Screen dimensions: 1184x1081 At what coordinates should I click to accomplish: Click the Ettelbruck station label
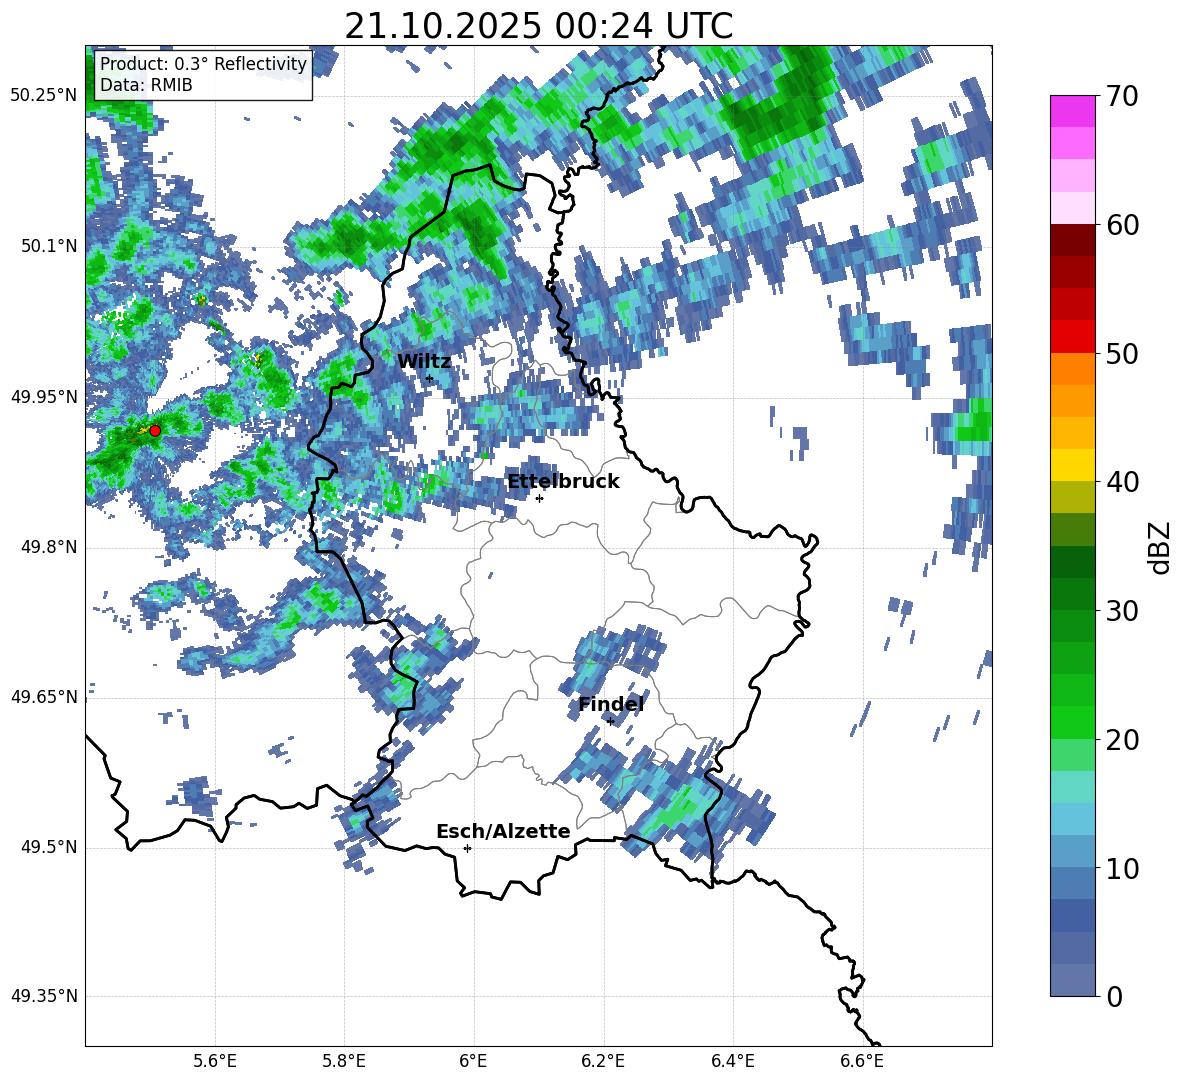(563, 481)
